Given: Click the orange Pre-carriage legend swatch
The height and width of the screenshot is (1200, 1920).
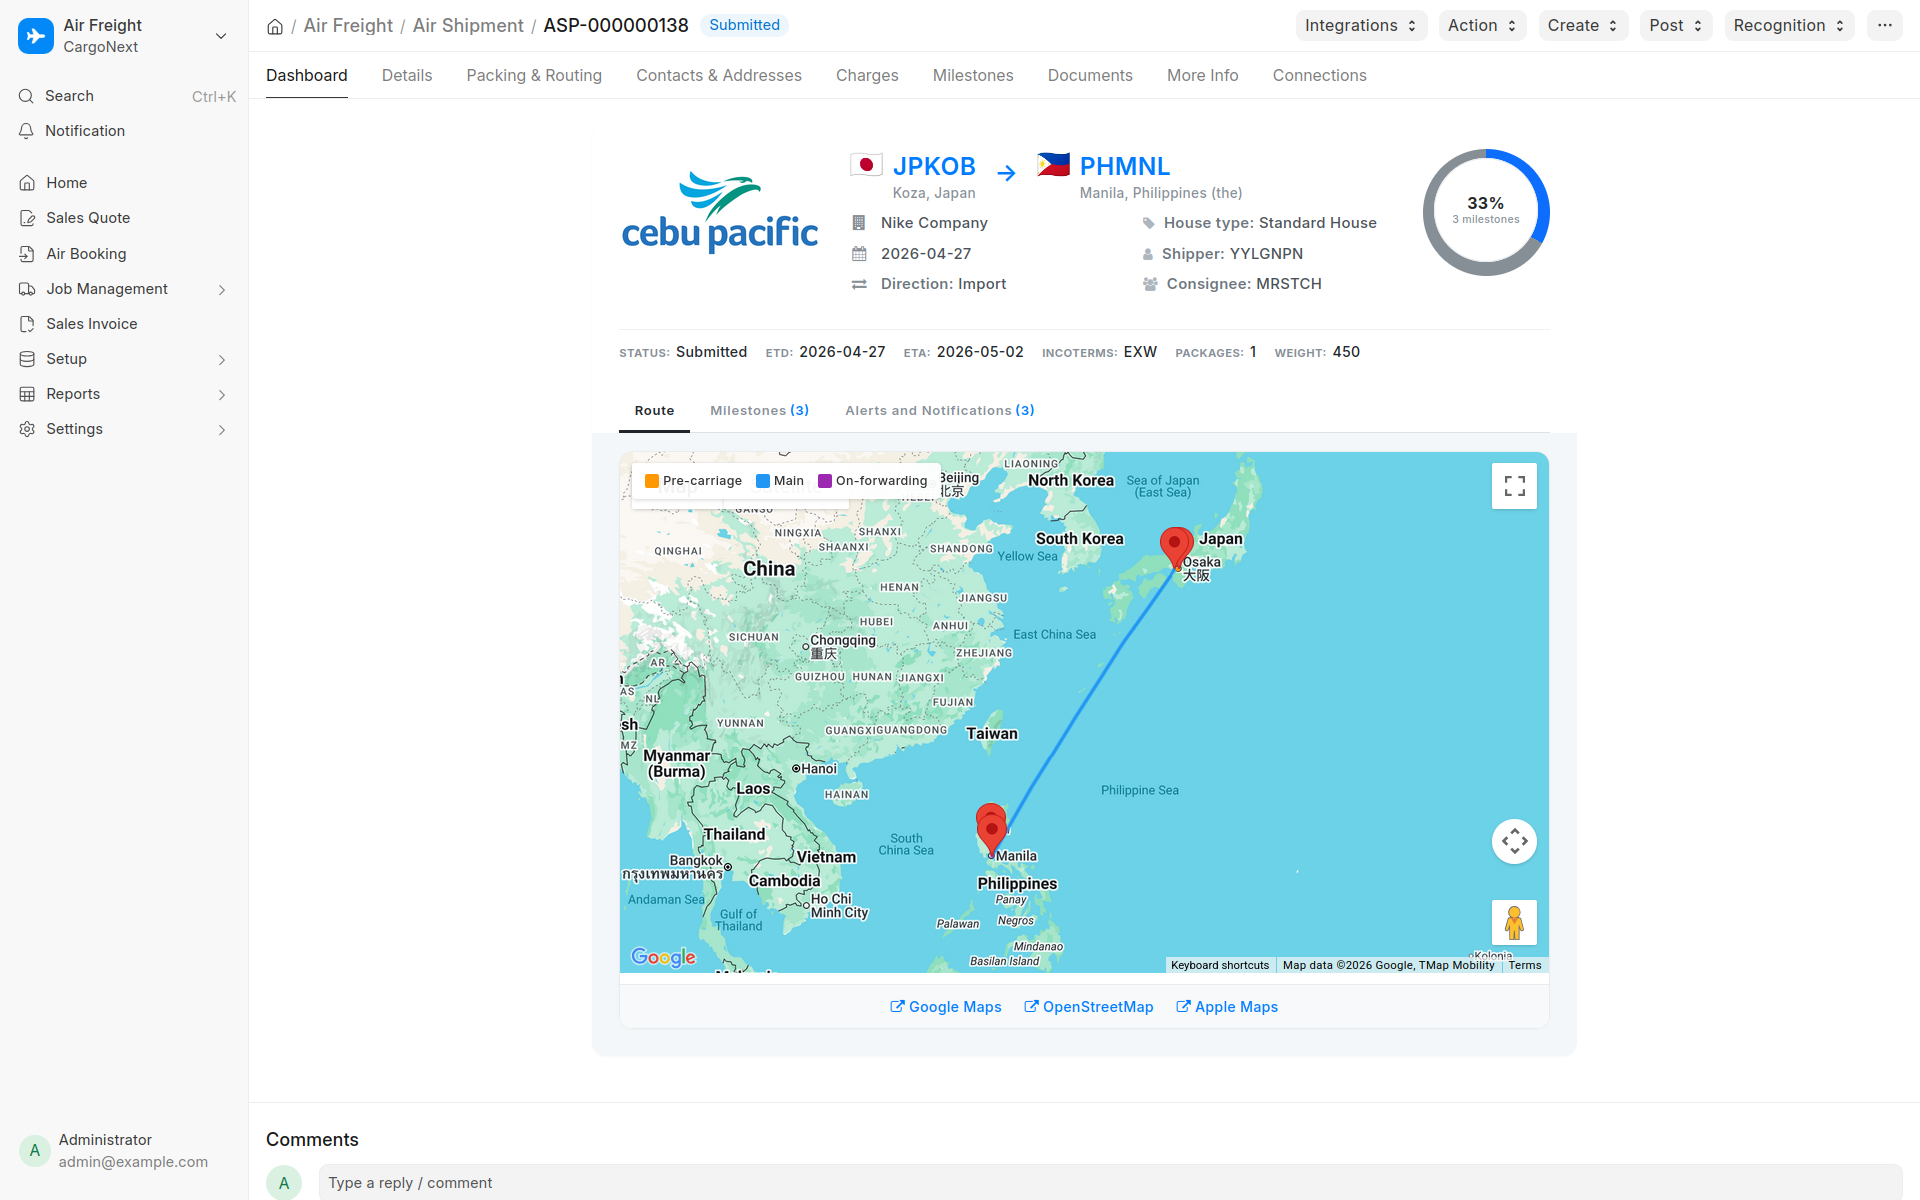Looking at the screenshot, I should (x=652, y=481).
